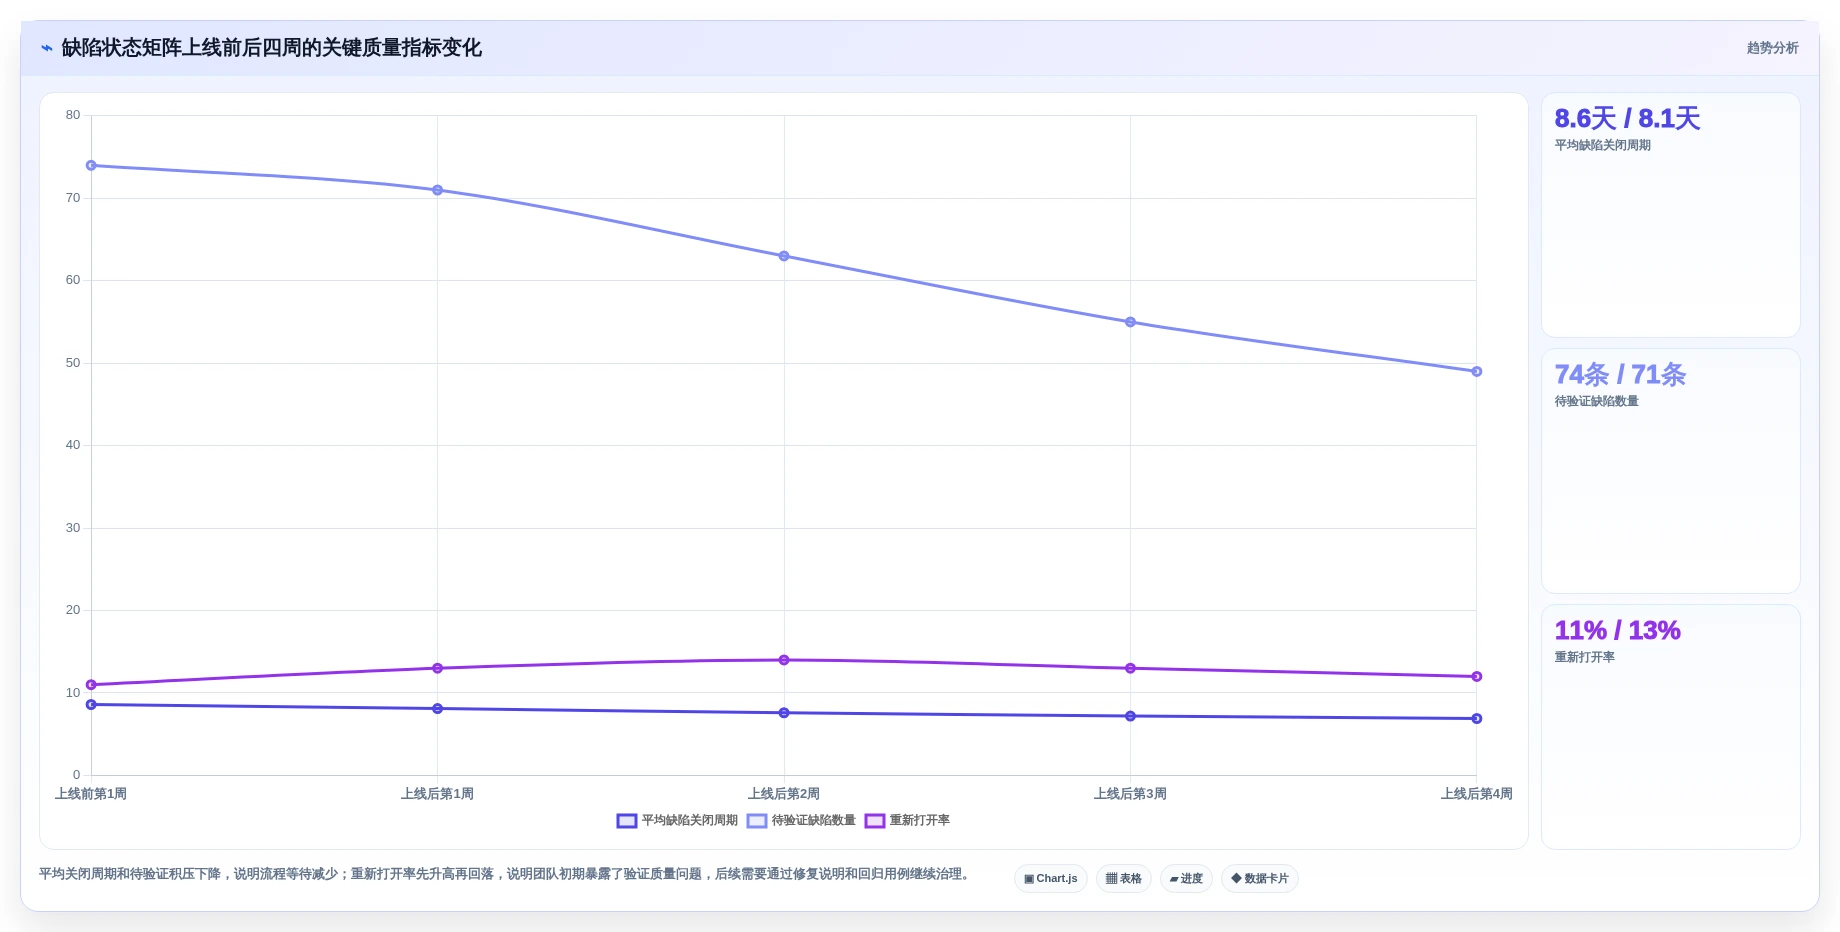The image size is (1840, 932).
Task: Click 待验证缺陷数量 point at 上线后第3周
Action: tap(1130, 322)
